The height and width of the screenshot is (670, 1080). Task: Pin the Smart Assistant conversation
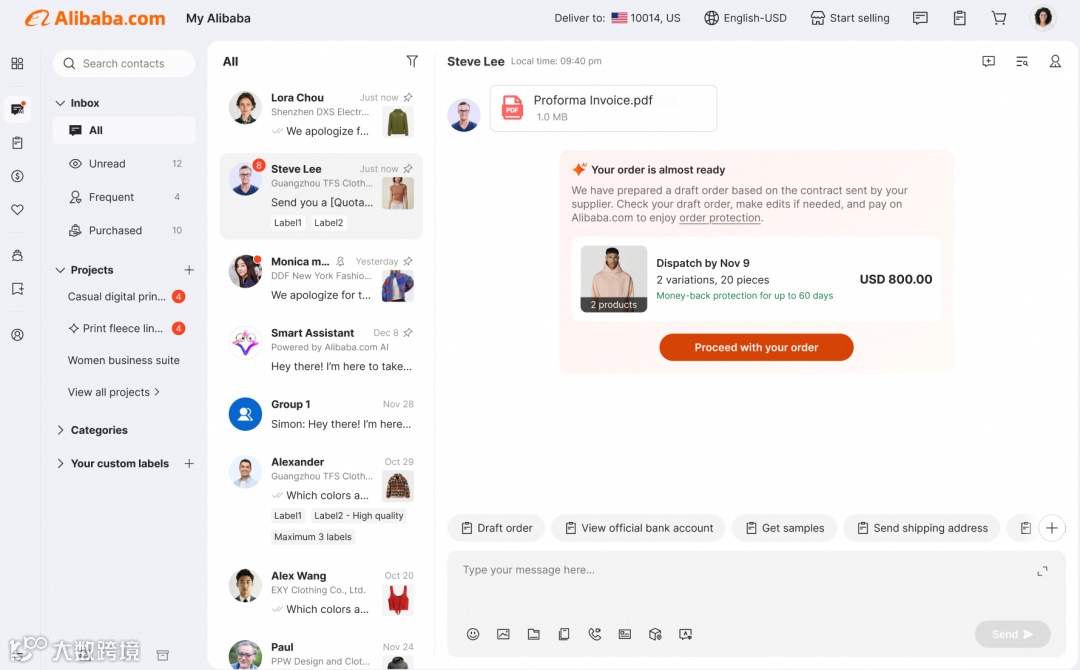pos(408,333)
